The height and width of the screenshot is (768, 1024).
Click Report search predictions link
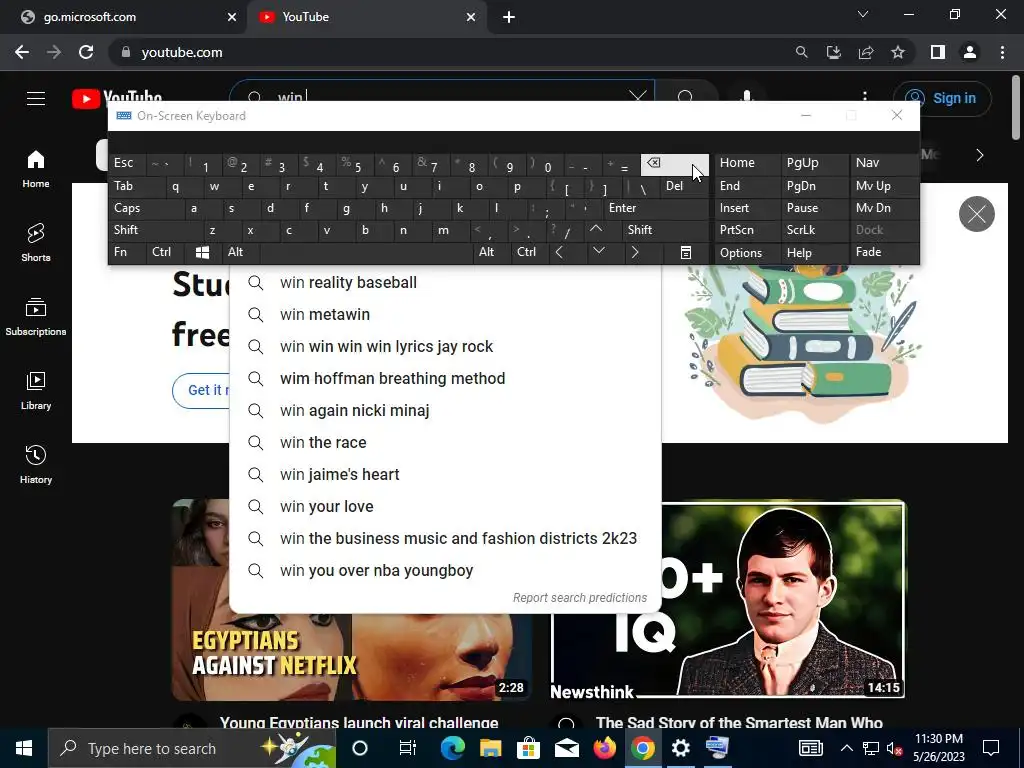(x=579, y=598)
